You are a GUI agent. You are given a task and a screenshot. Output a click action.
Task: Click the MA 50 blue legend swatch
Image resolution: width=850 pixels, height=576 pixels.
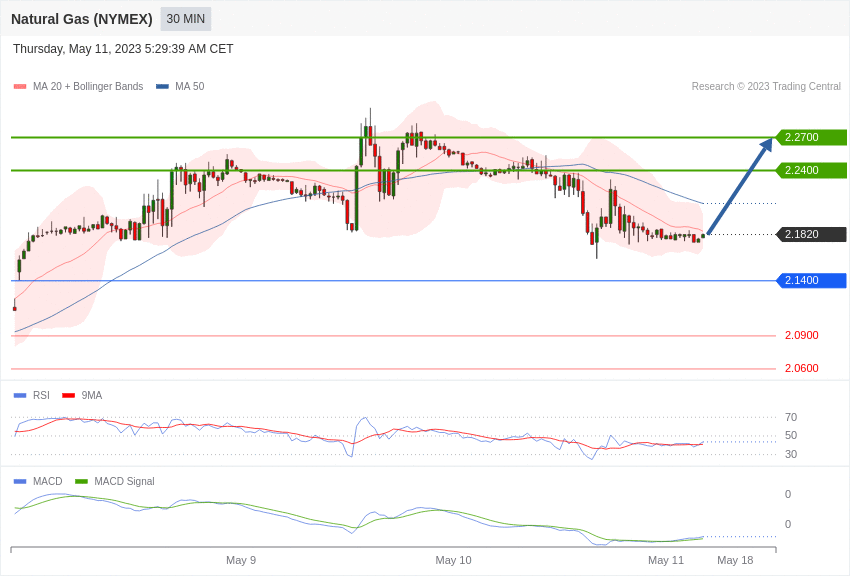(x=162, y=86)
